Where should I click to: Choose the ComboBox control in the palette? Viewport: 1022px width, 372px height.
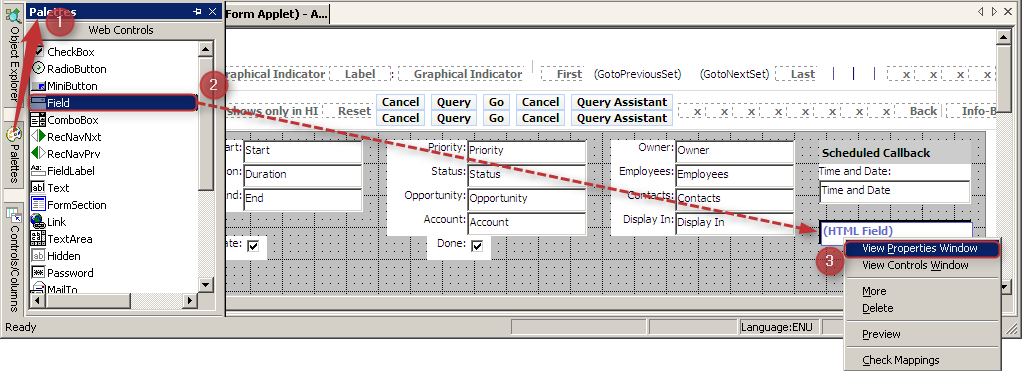(72, 120)
